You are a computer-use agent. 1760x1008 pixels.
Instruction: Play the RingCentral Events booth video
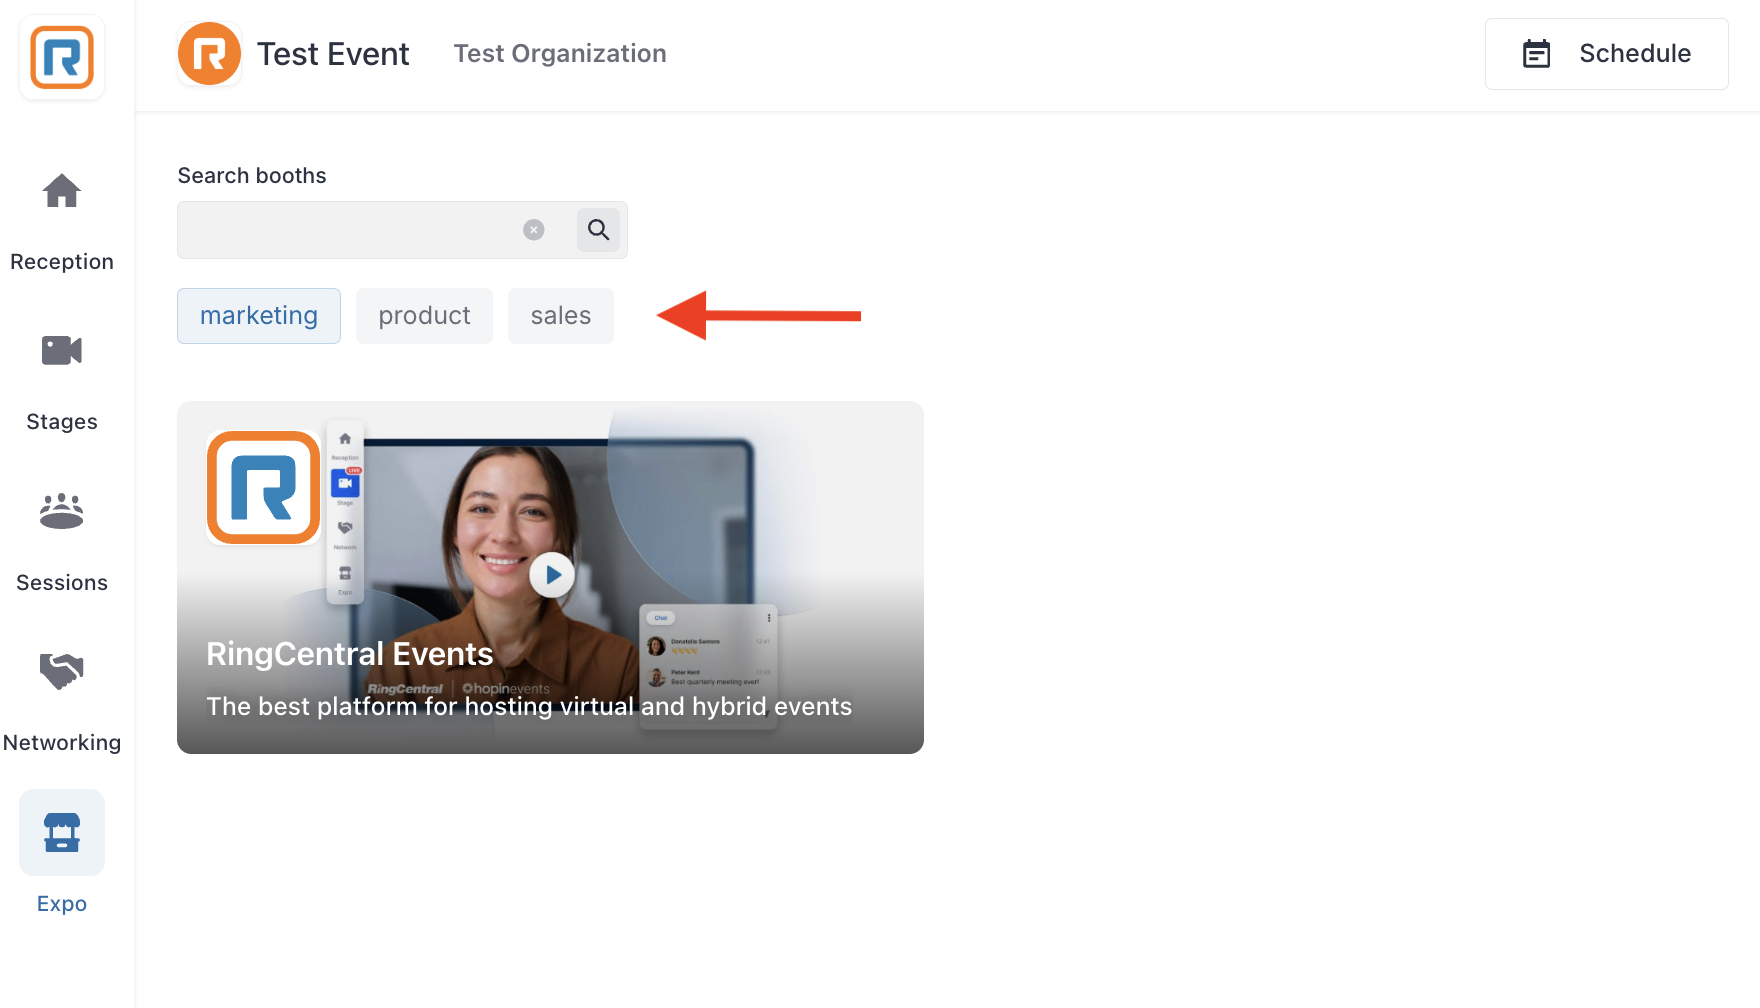click(552, 575)
